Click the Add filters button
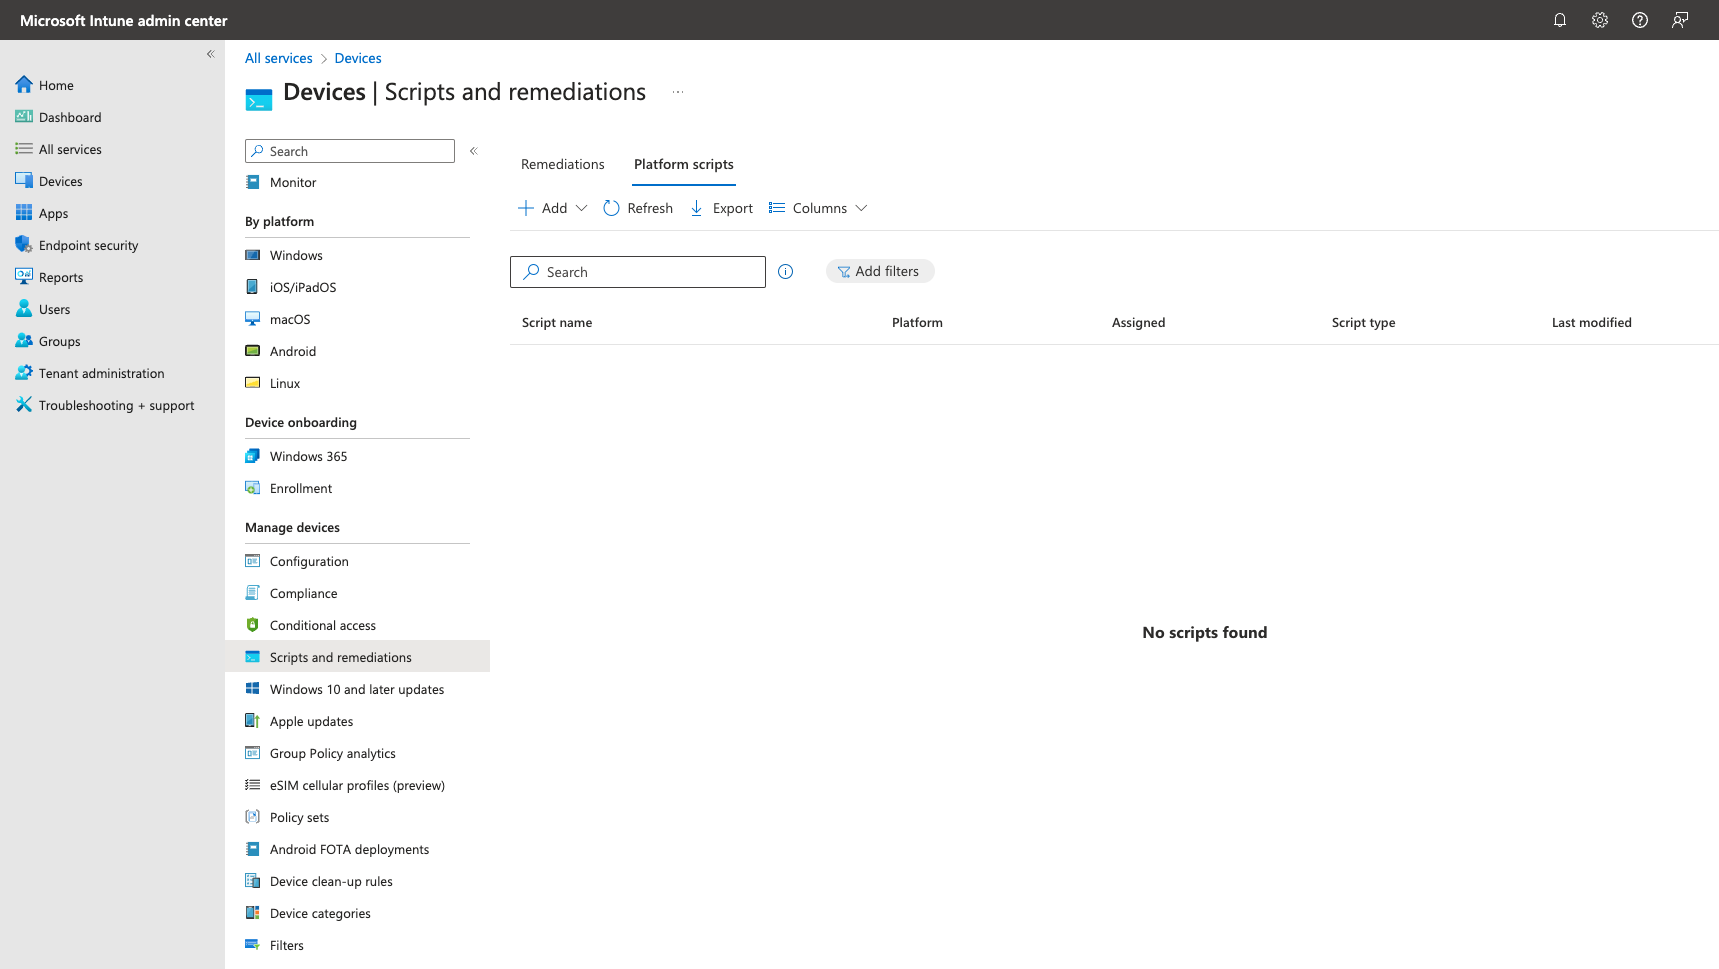 tap(880, 271)
